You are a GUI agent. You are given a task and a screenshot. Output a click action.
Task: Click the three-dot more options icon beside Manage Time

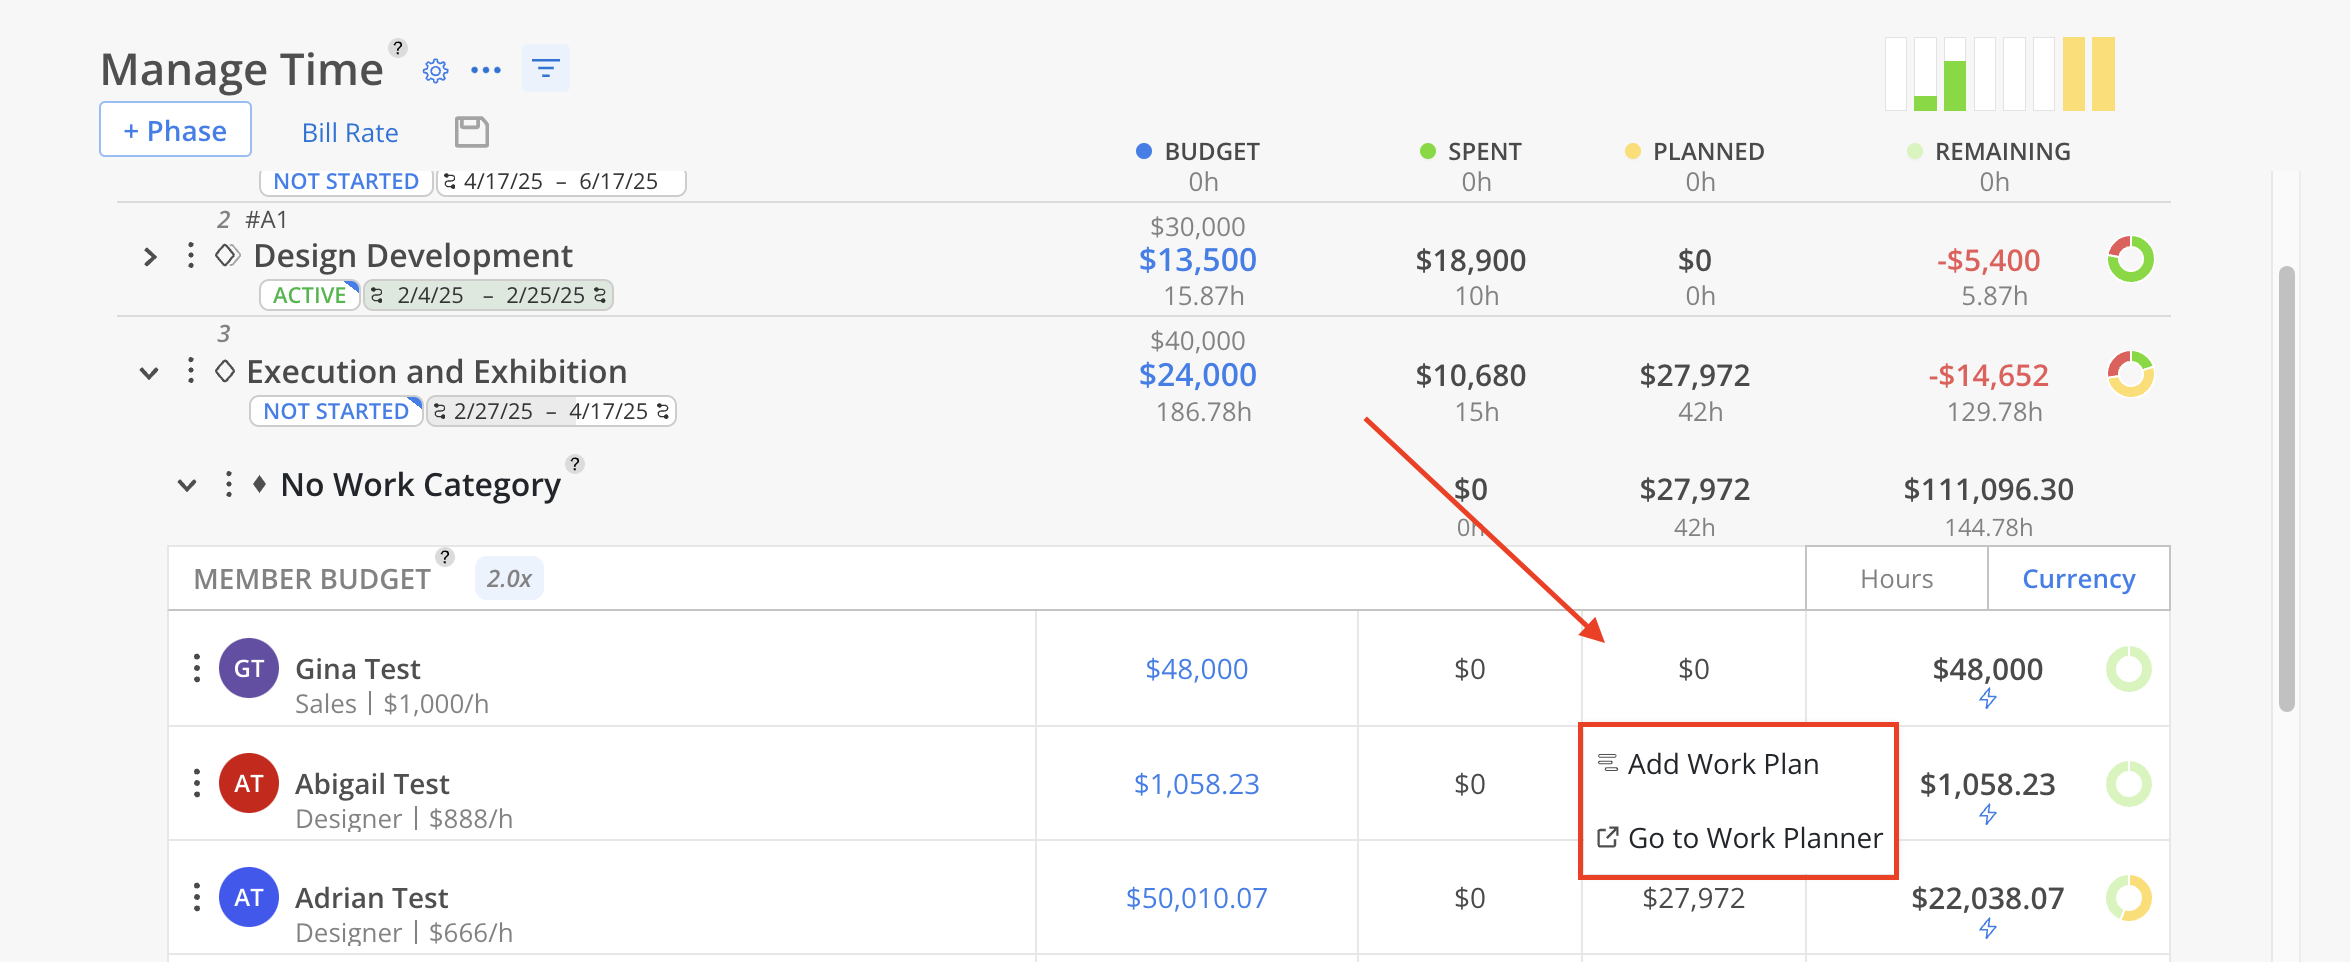[x=486, y=70]
